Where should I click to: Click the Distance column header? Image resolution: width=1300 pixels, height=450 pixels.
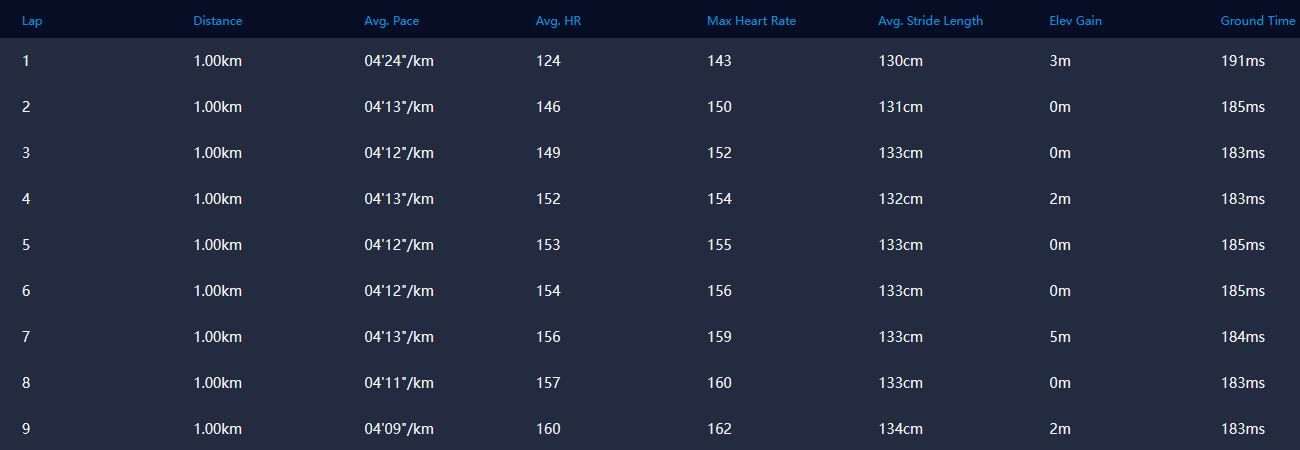(x=217, y=21)
